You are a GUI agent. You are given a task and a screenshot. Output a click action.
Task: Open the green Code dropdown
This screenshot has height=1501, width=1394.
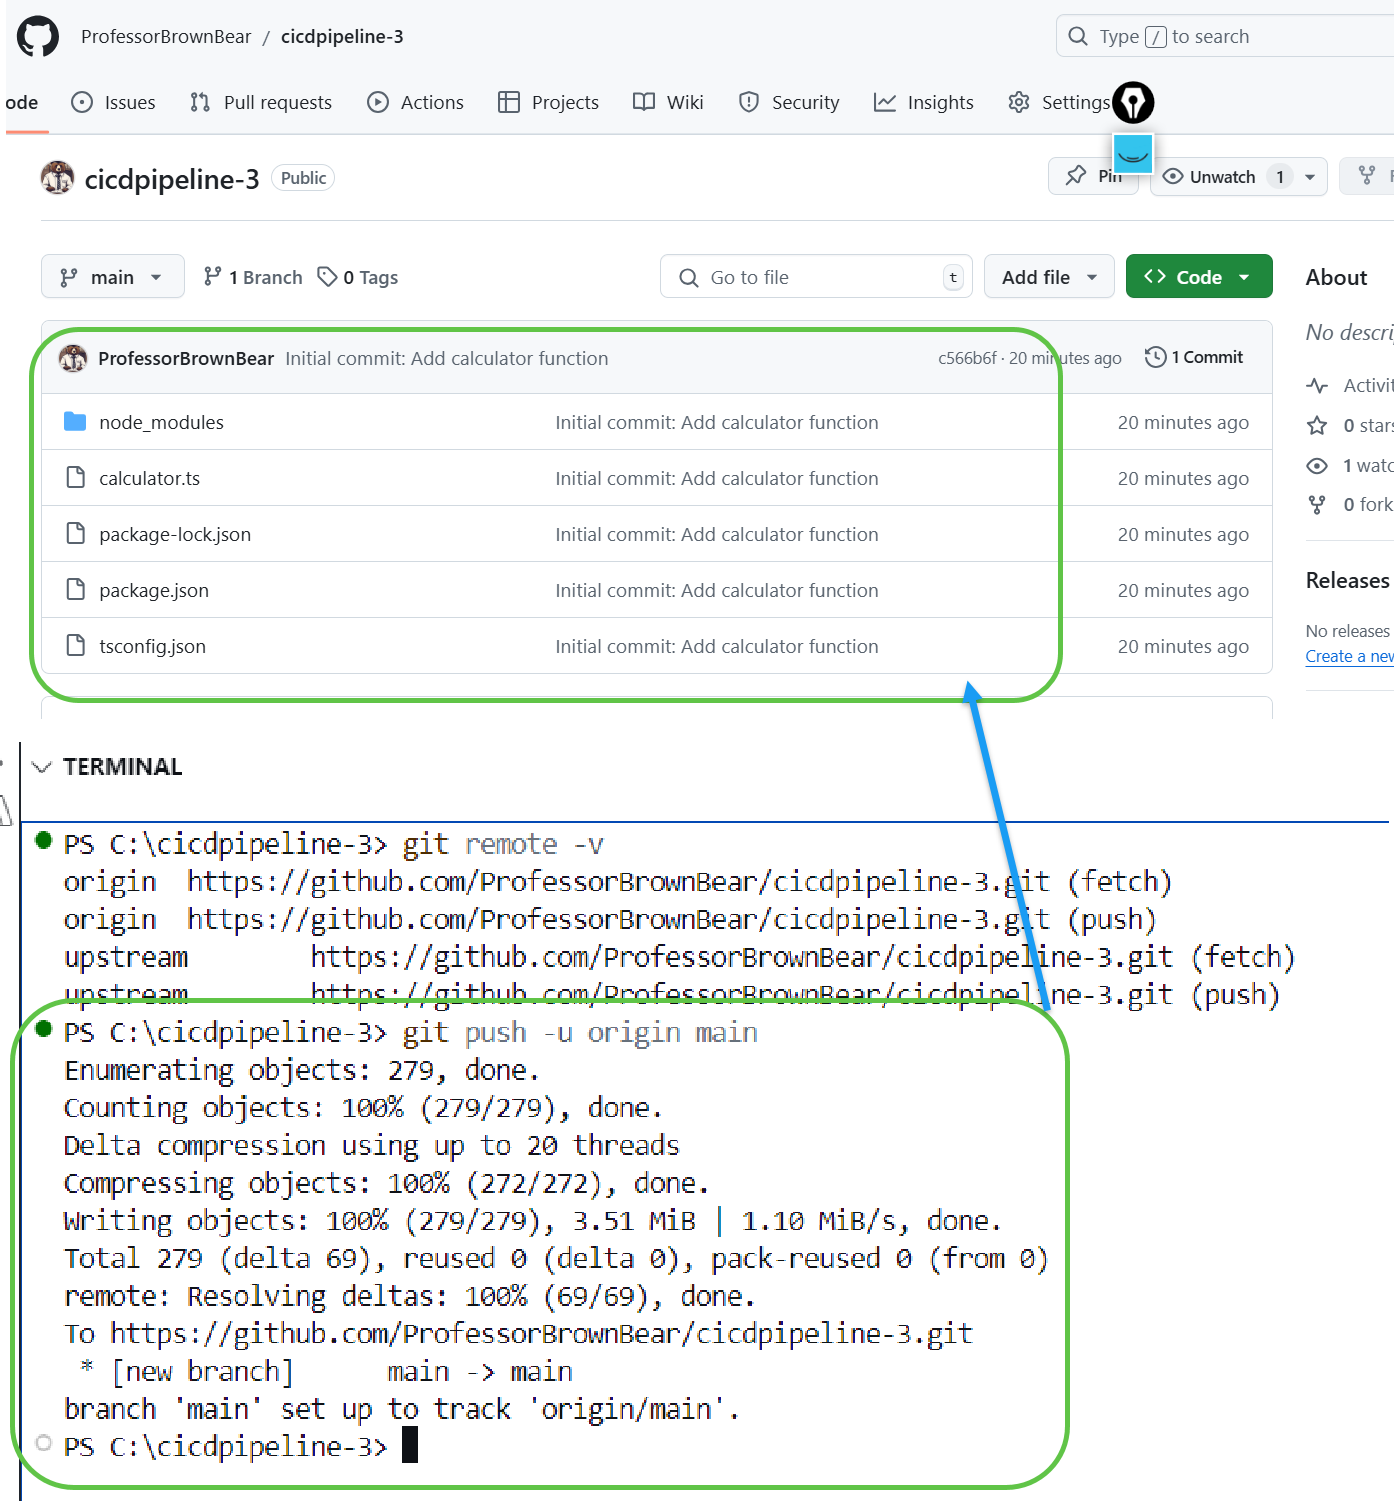point(1199,276)
